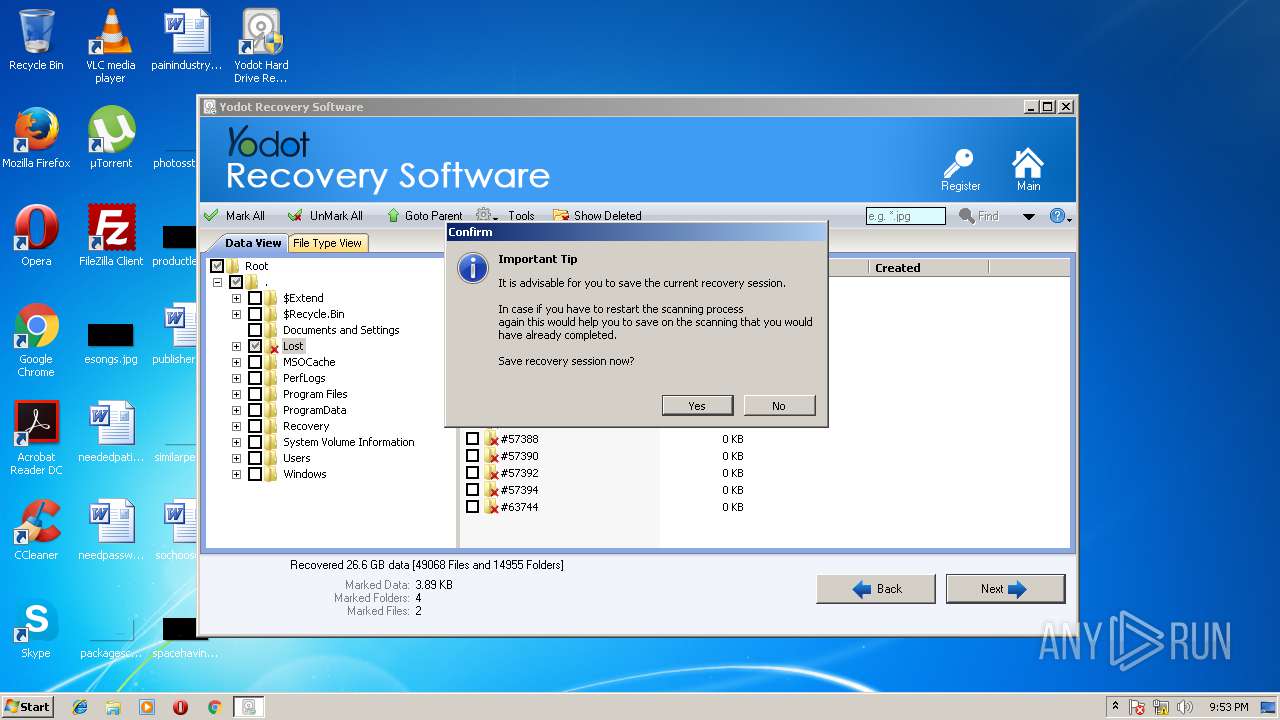Image resolution: width=1280 pixels, height=720 pixels.
Task: Toggle checkbox for #63744
Action: 473,507
